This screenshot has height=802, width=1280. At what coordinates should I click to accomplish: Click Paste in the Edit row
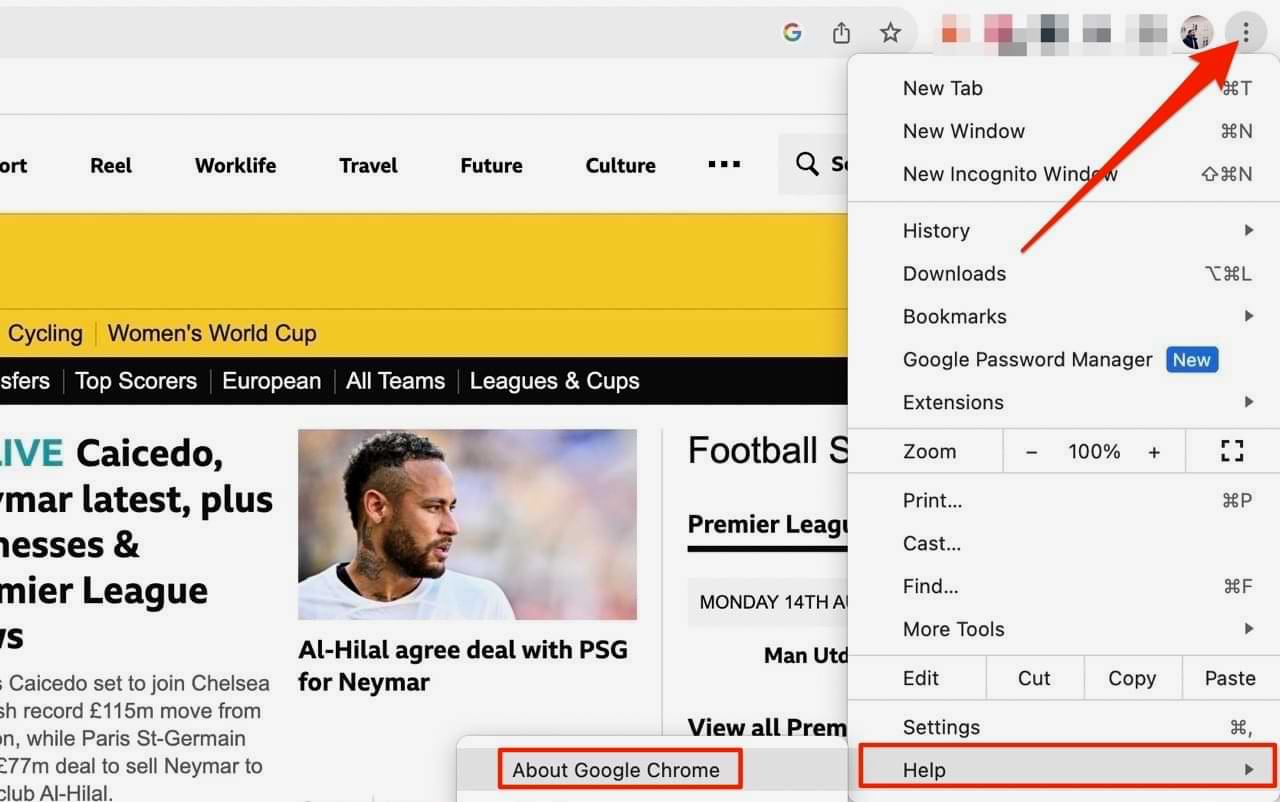(x=1230, y=678)
